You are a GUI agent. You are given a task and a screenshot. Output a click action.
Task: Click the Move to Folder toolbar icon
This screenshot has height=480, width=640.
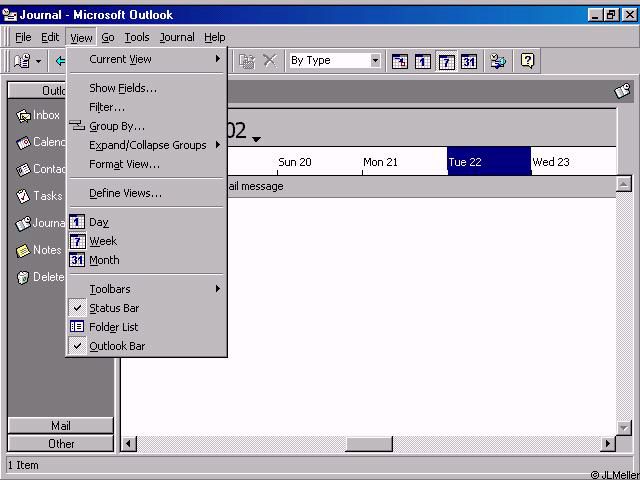pyautogui.click(x=247, y=61)
